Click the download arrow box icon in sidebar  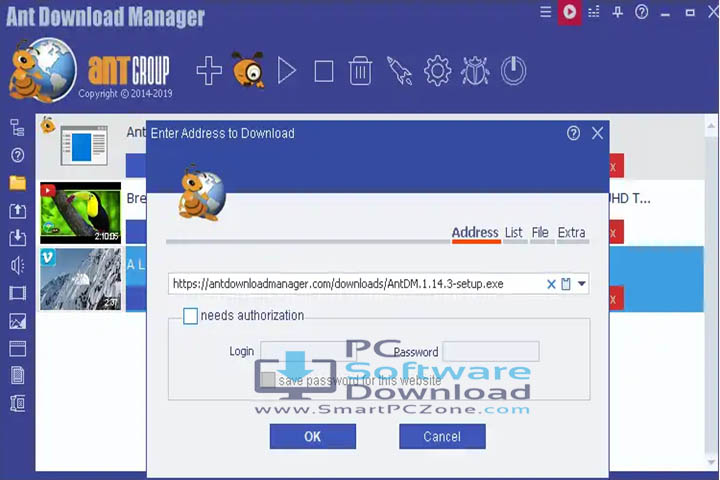(x=17, y=238)
